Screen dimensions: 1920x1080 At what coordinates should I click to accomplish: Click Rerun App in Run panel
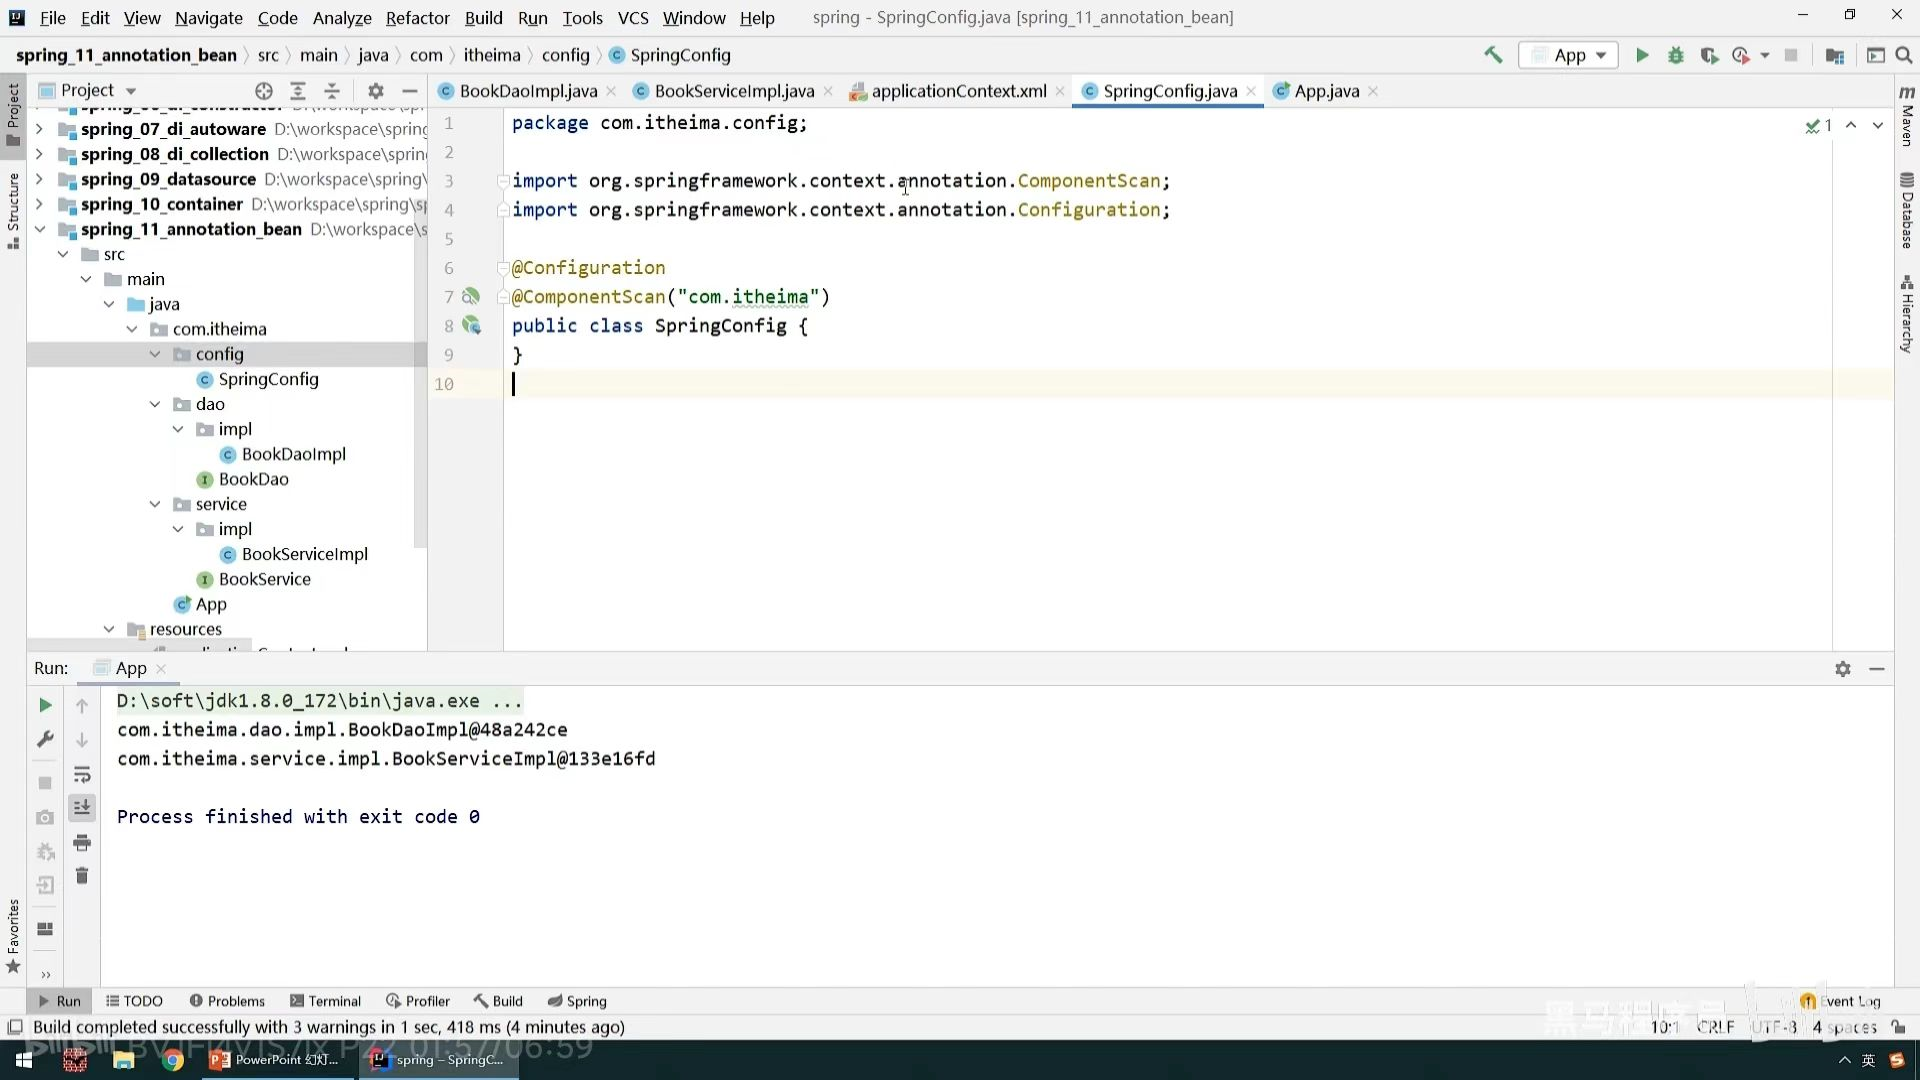pos(45,705)
